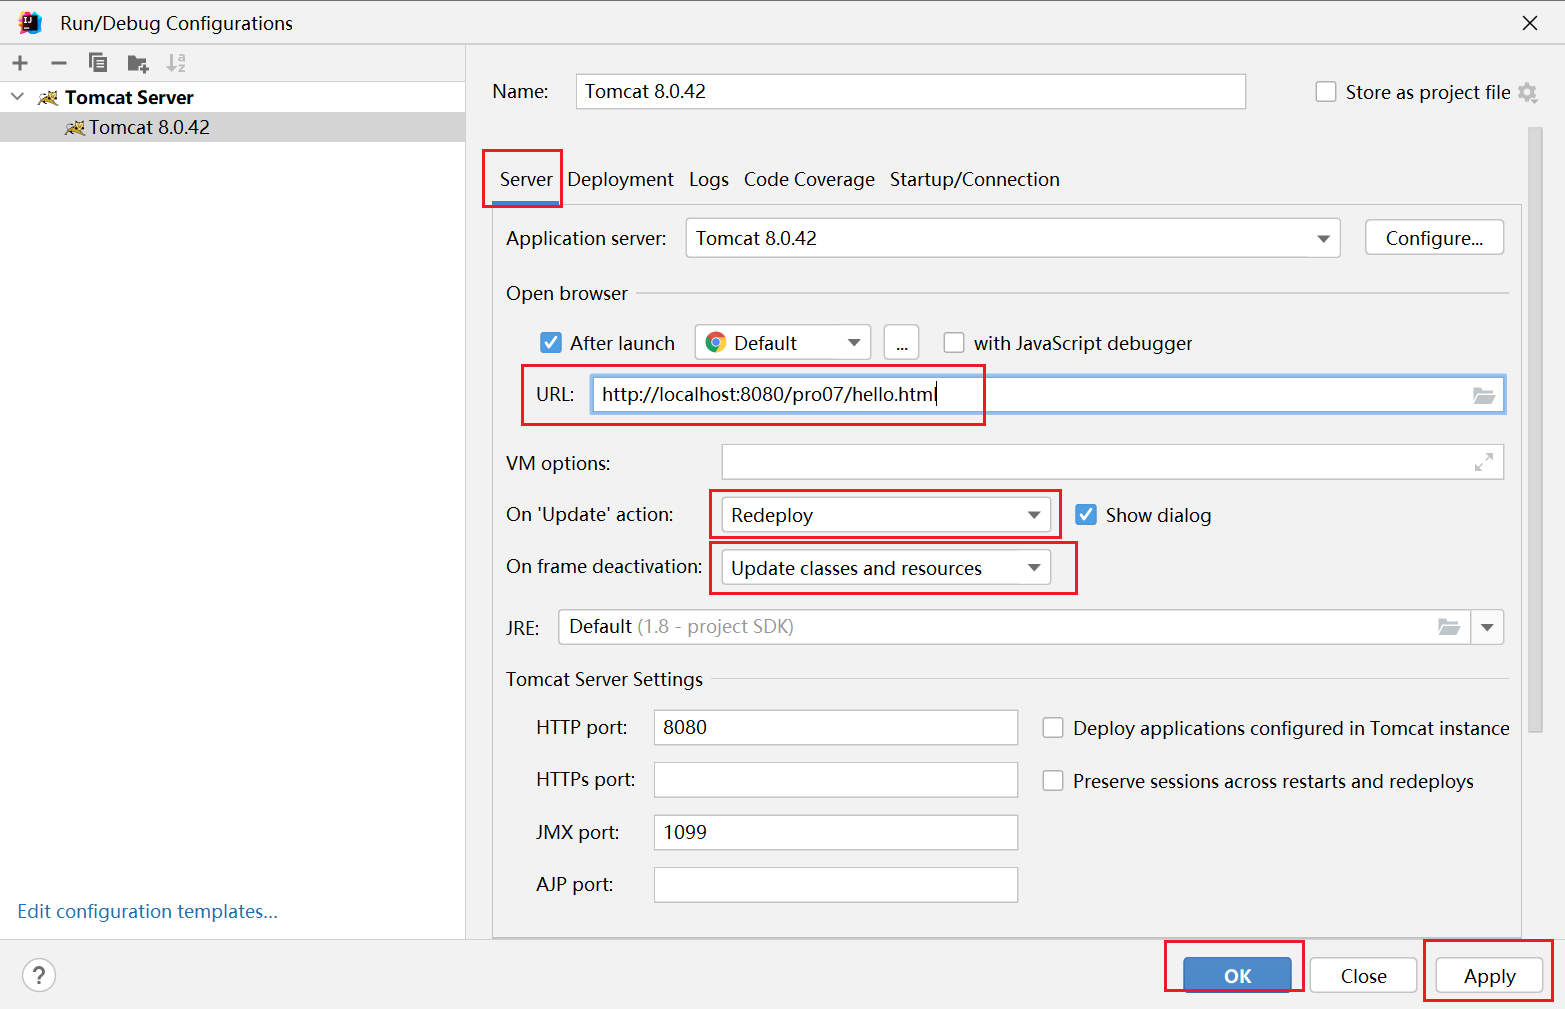
Task: Close the Run/Debug Configurations dialog
Action: 1530,23
